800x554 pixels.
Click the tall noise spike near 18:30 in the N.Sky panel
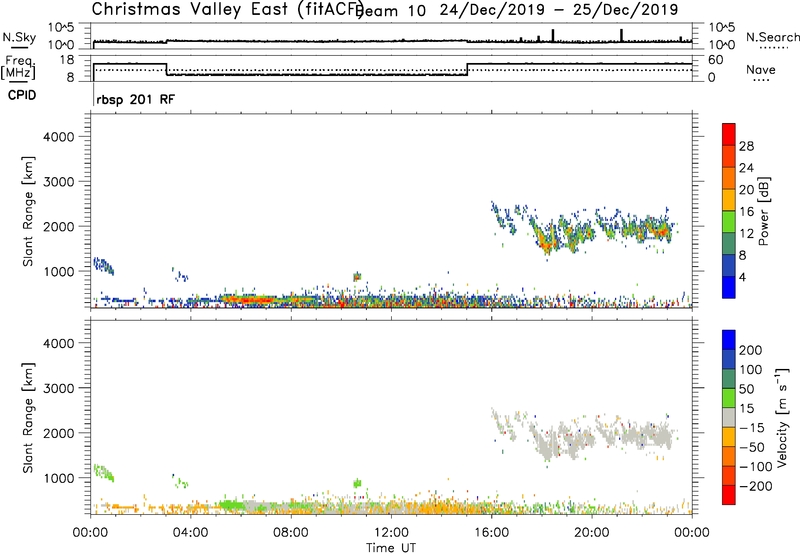(553, 36)
